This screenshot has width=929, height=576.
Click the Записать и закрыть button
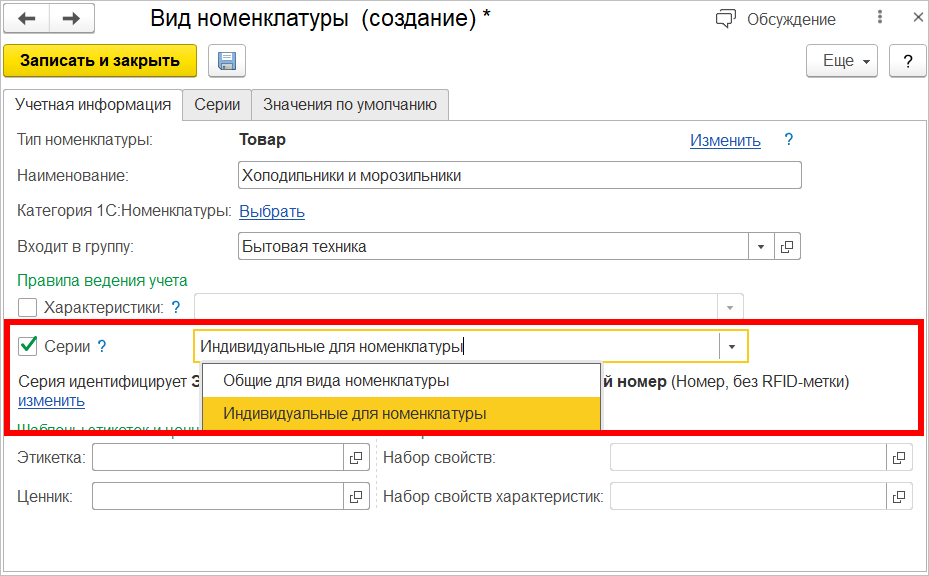pos(100,61)
